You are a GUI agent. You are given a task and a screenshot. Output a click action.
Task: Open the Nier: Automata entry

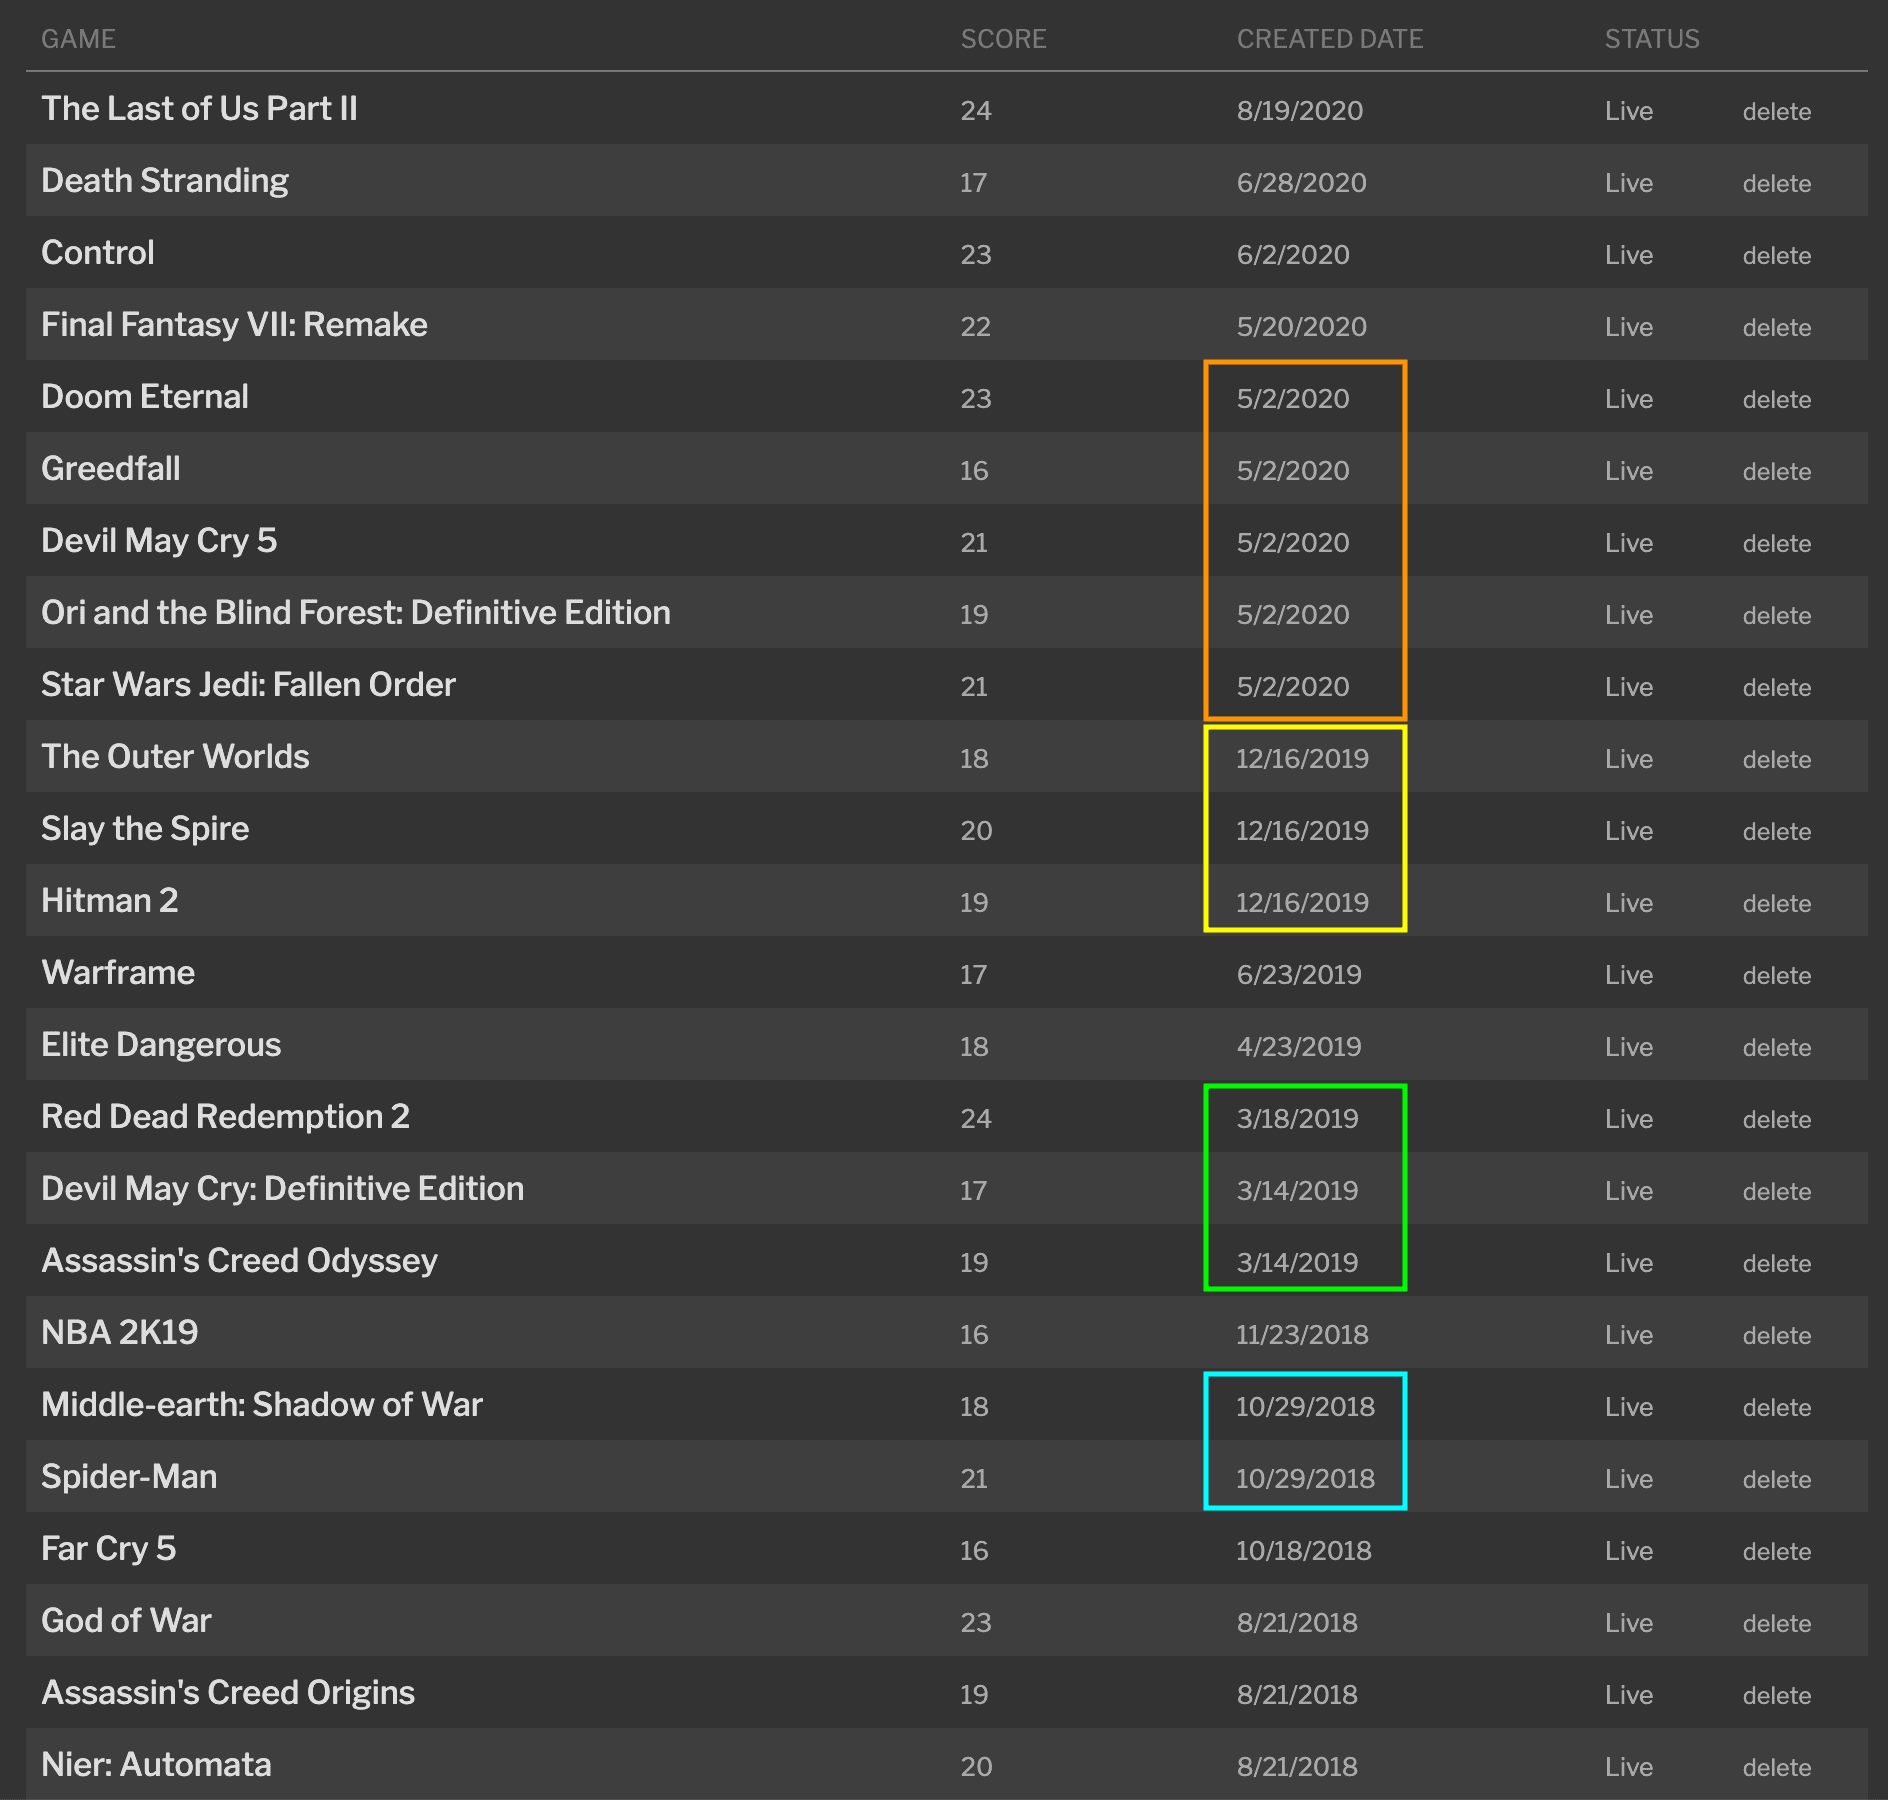pyautogui.click(x=156, y=1765)
